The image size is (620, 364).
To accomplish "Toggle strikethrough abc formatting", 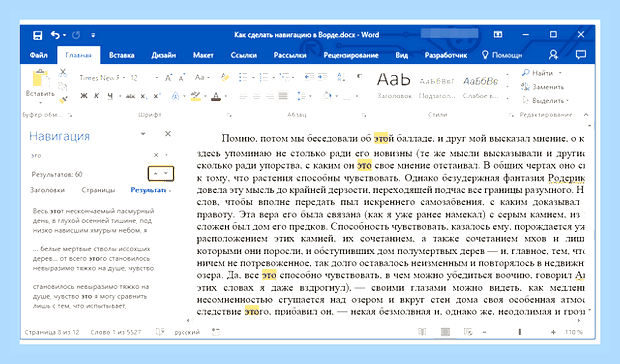I will click(130, 96).
